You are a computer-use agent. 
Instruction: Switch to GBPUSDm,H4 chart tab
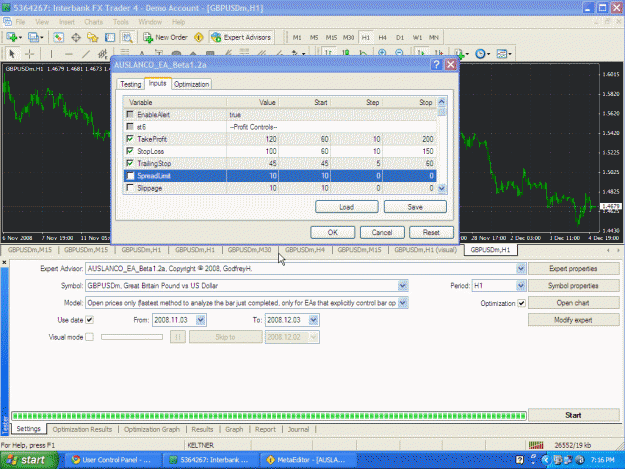click(x=305, y=250)
